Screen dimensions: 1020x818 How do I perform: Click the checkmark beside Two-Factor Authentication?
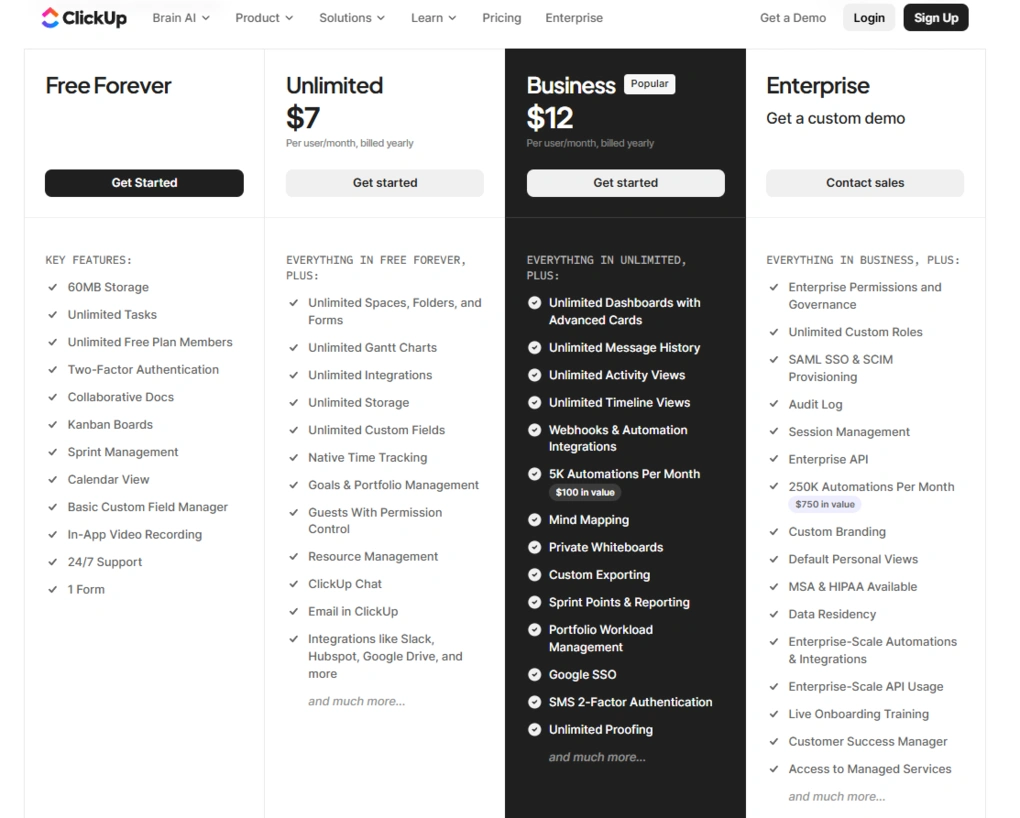click(53, 370)
